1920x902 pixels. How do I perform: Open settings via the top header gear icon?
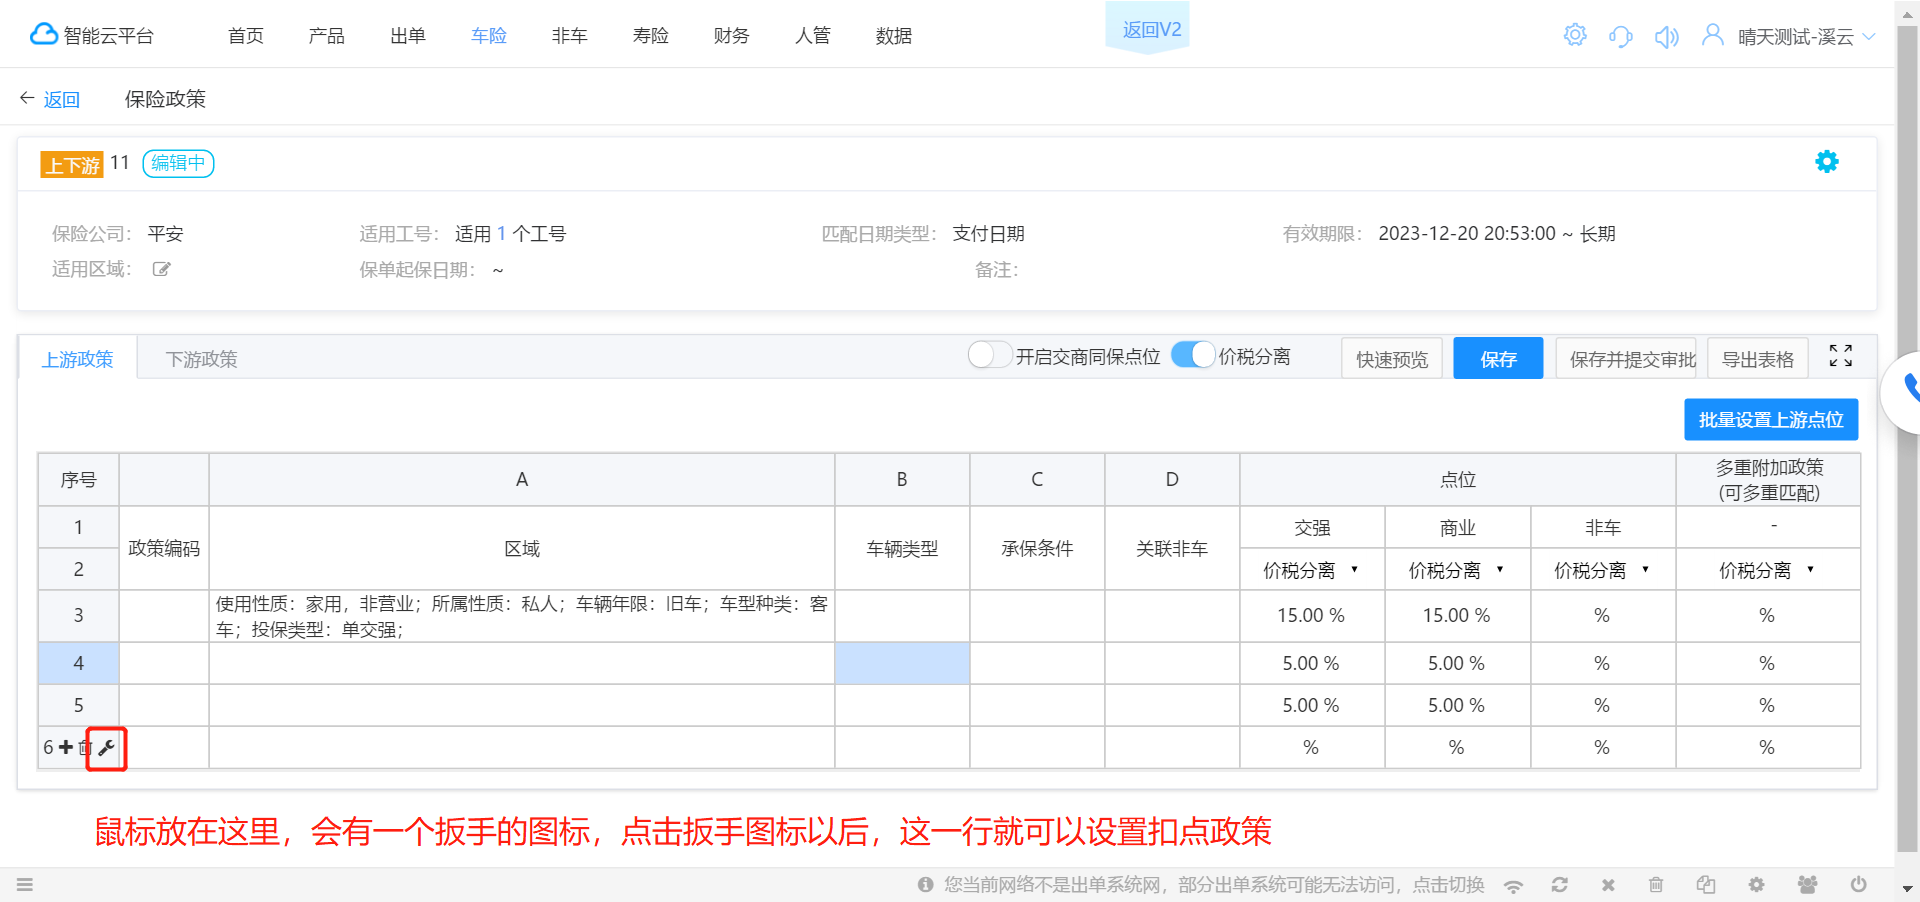tap(1575, 35)
